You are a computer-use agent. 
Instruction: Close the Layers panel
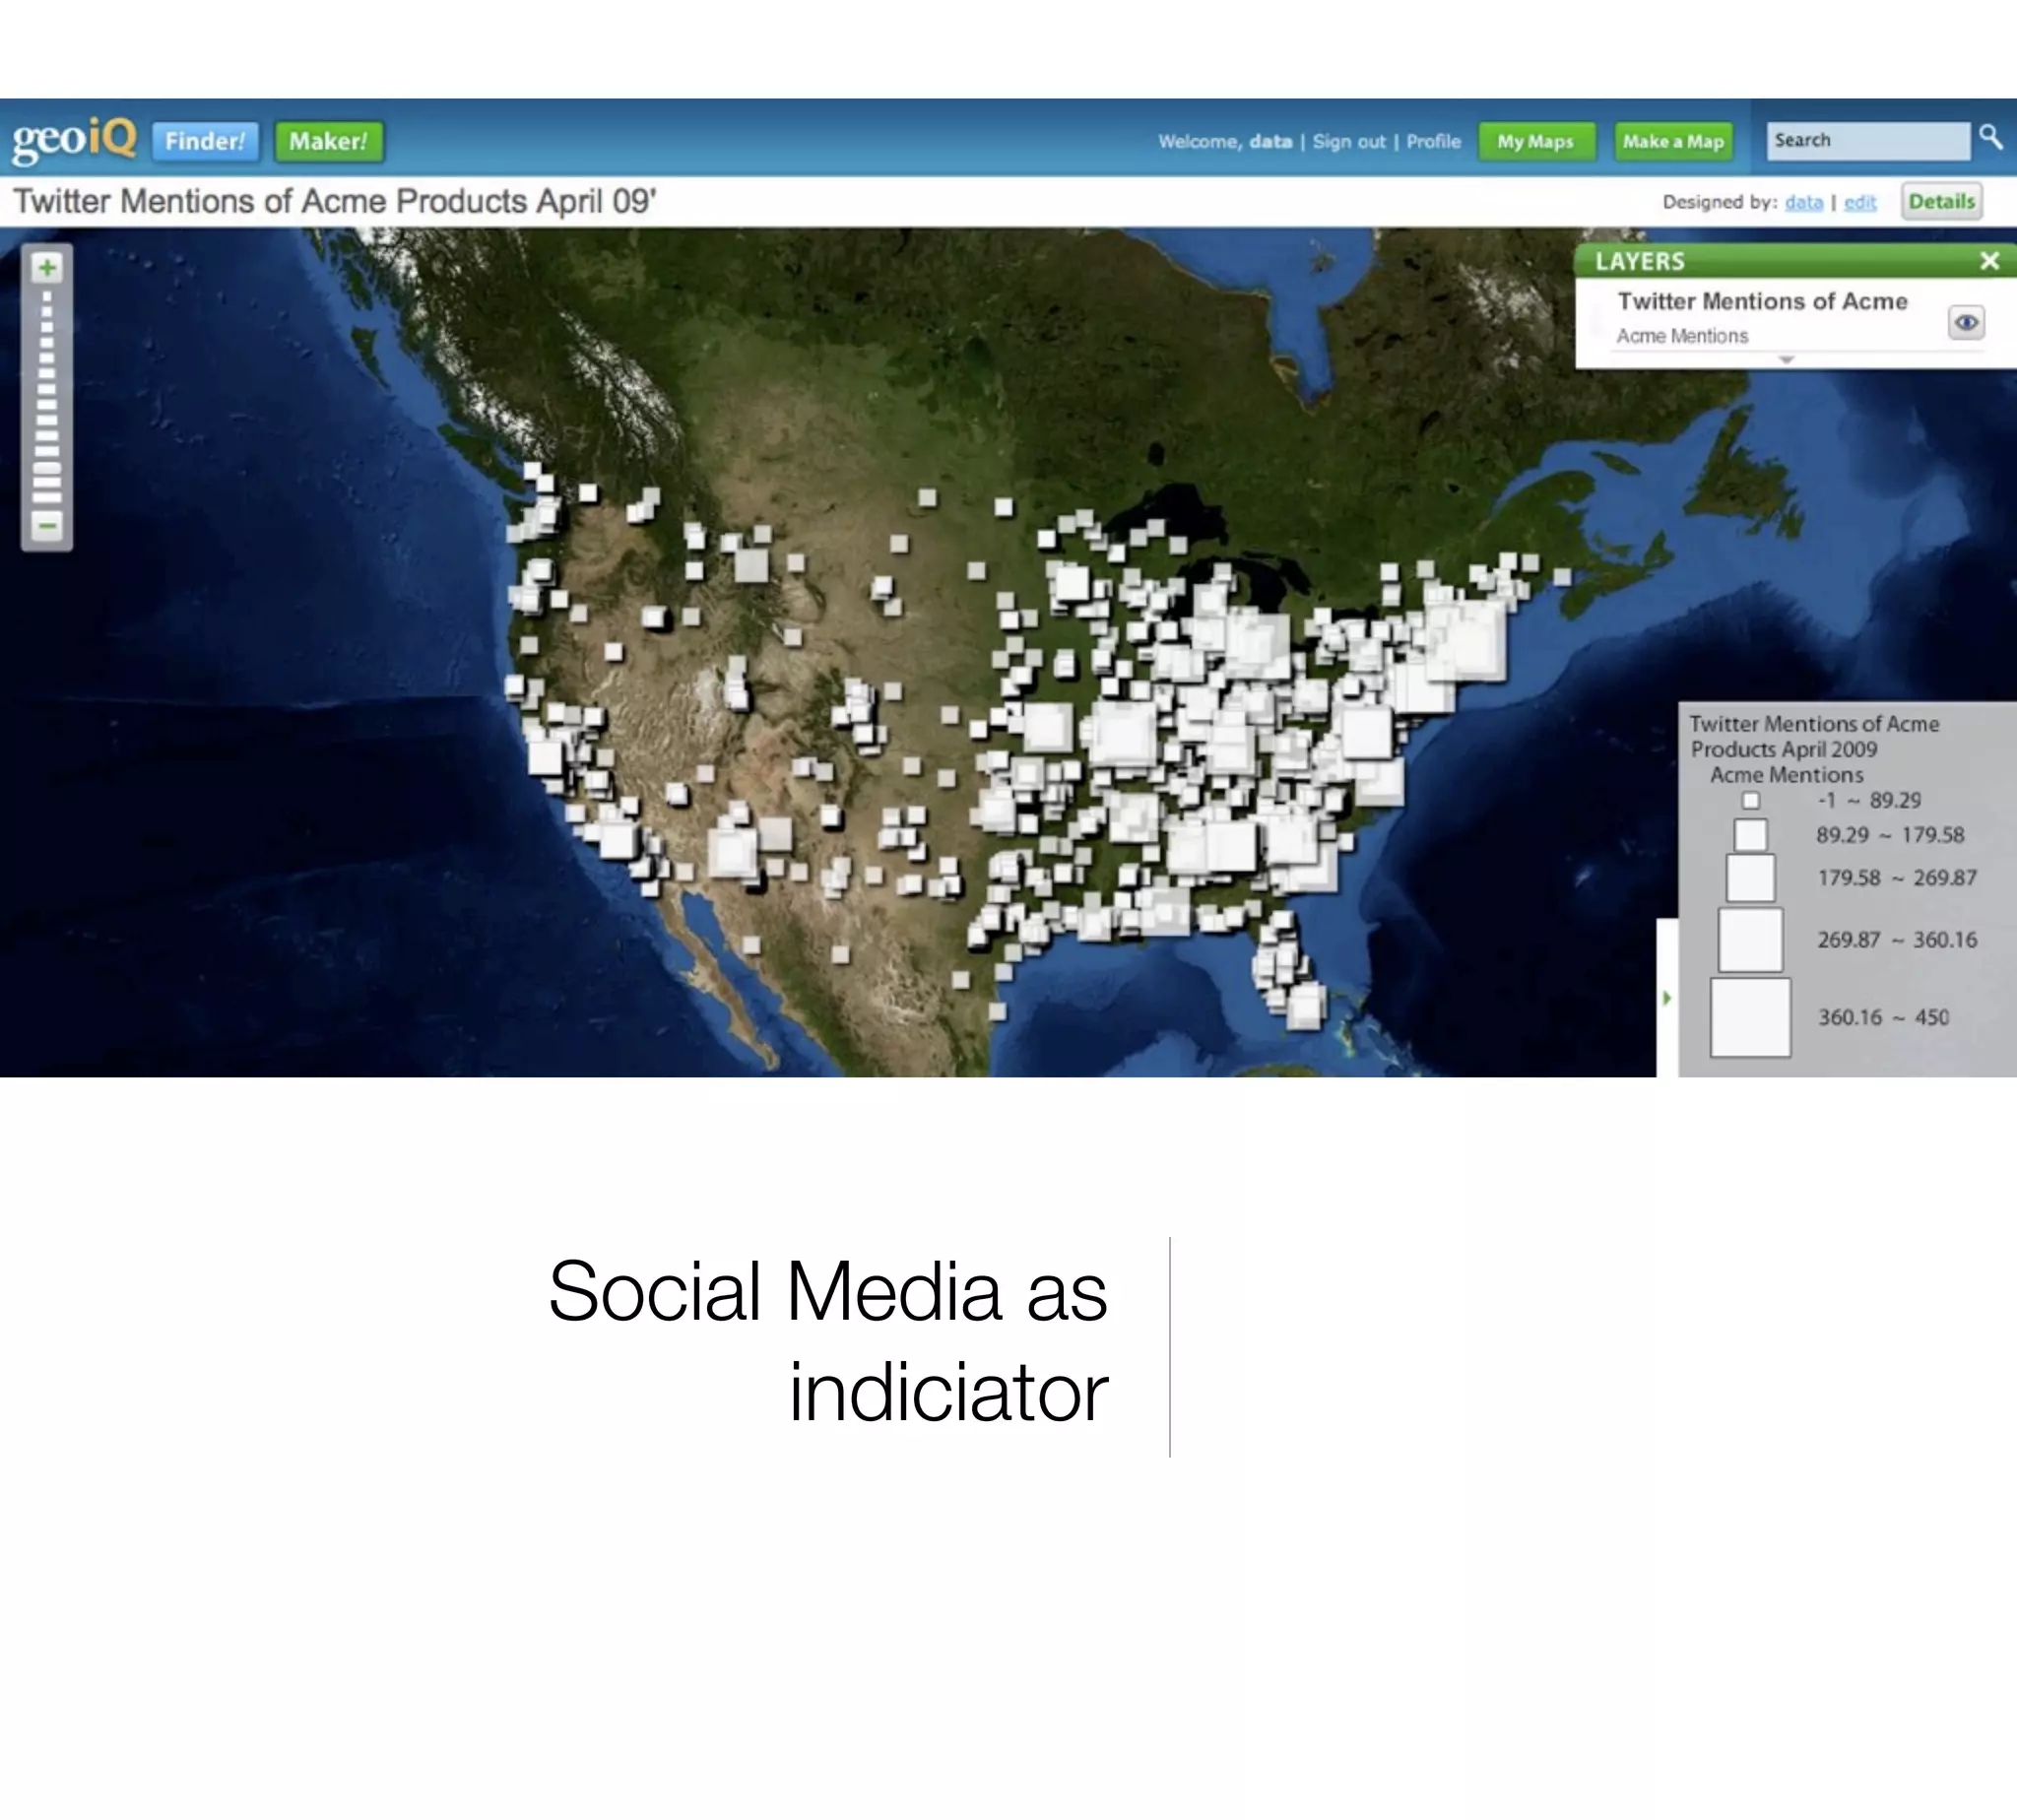pos(1989,261)
